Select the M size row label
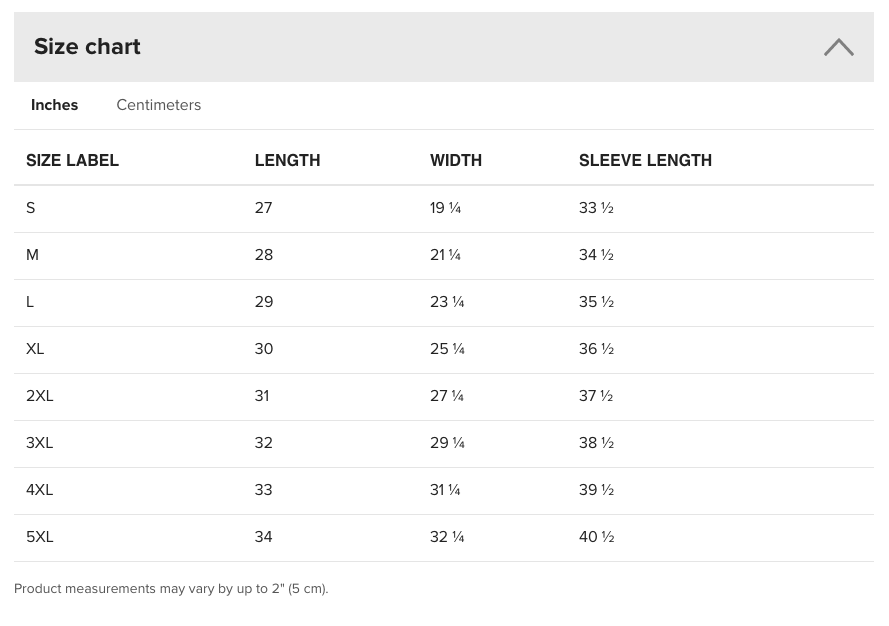Image resolution: width=889 pixels, height=626 pixels. [32, 255]
